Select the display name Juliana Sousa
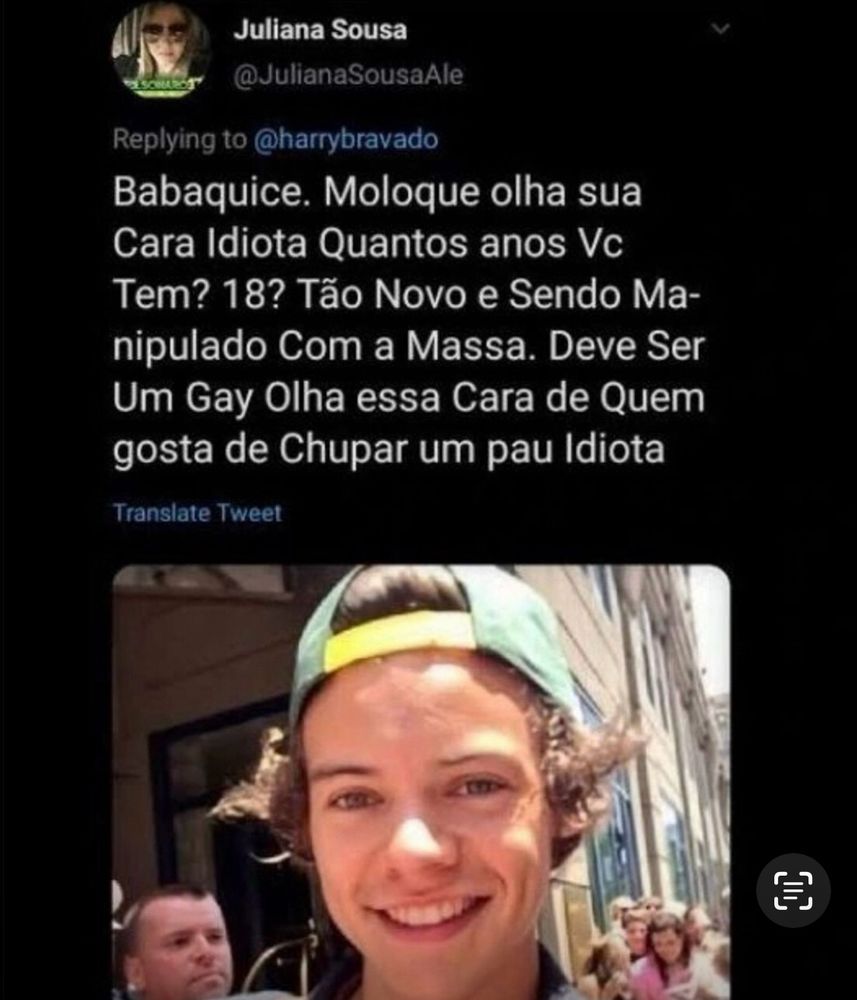The height and width of the screenshot is (1000, 857). (x=320, y=30)
